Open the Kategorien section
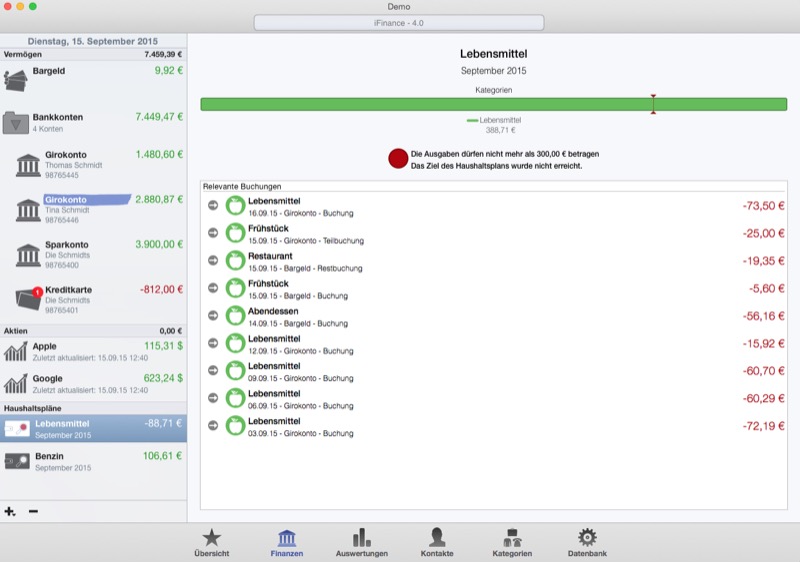 point(512,541)
